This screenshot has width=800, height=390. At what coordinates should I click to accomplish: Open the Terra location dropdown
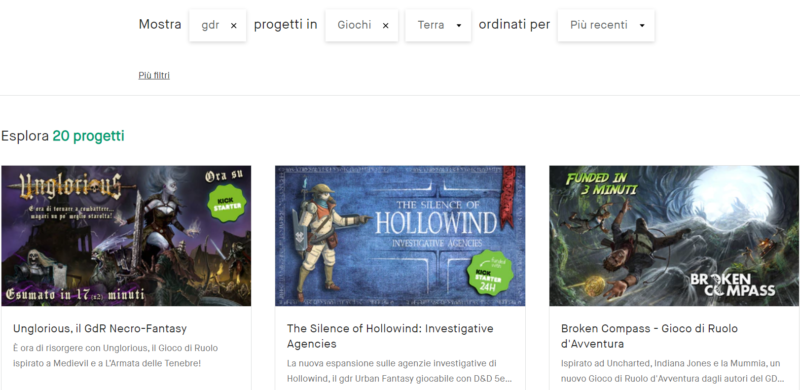tap(438, 25)
